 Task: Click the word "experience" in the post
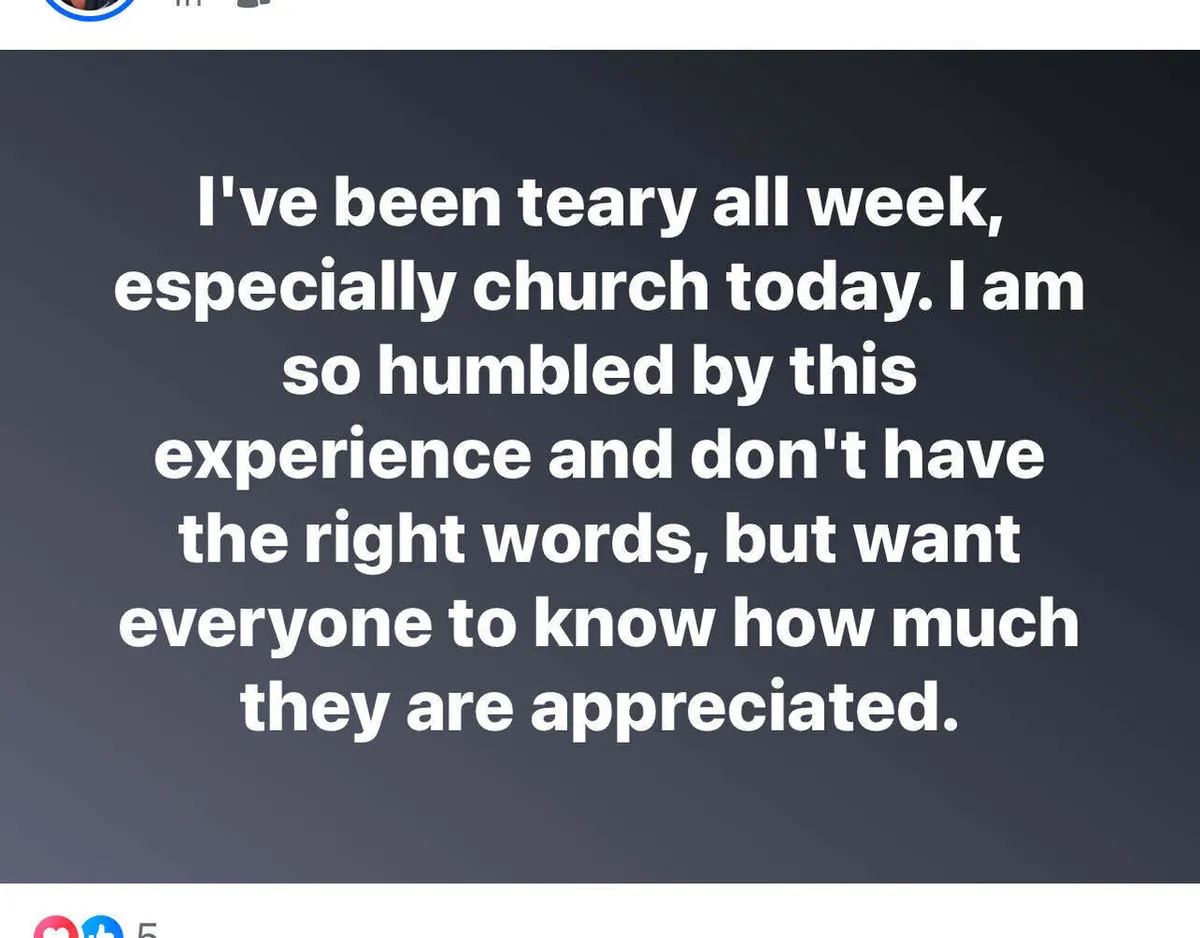pos(342,455)
